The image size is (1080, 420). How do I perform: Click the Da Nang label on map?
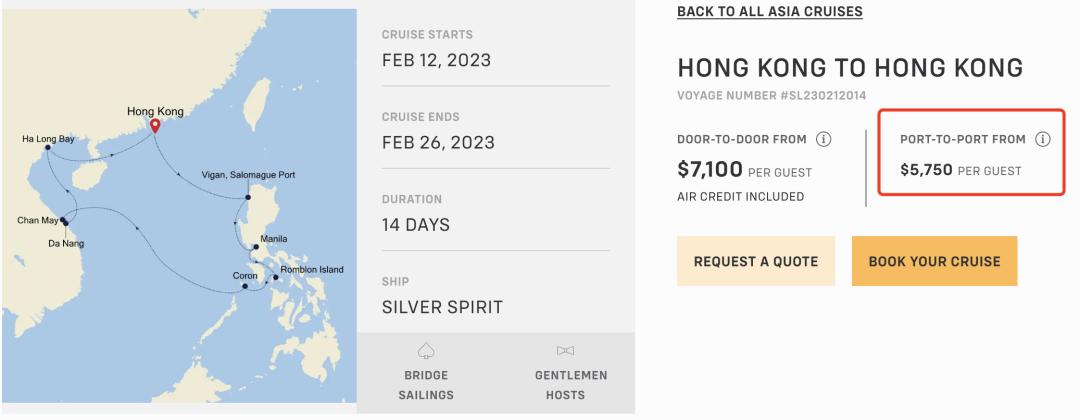(x=66, y=243)
